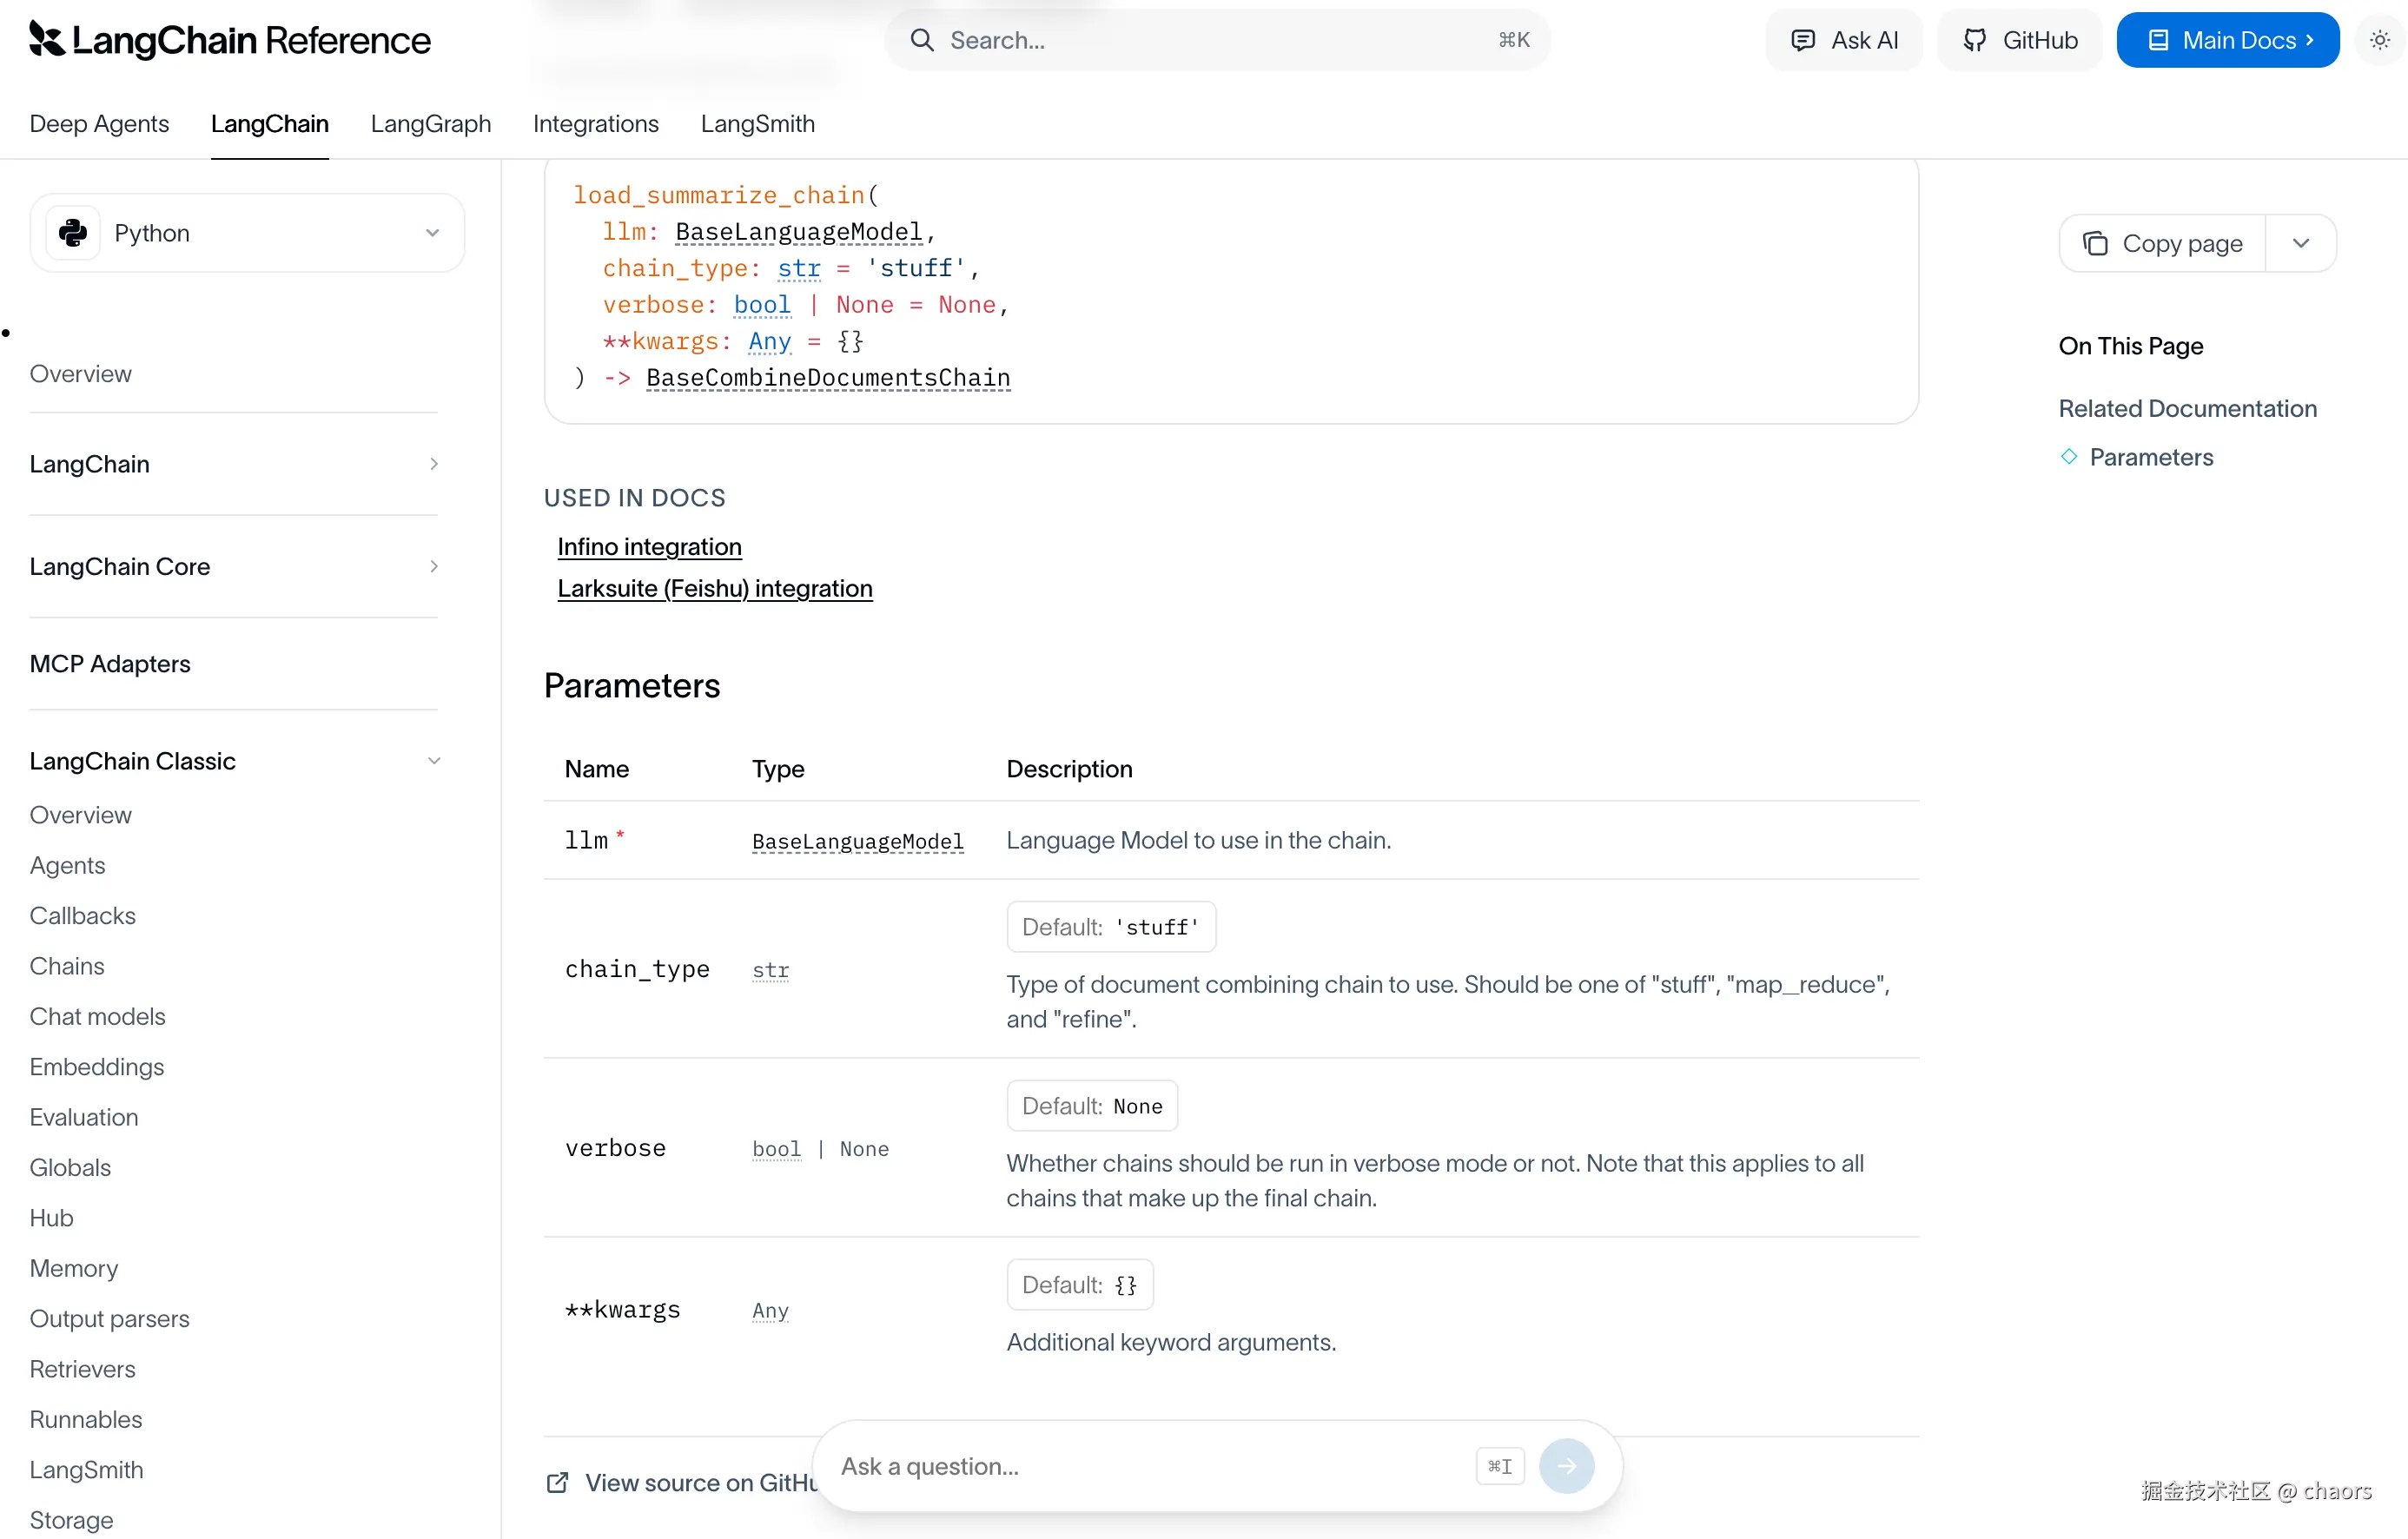Click the Ask a question input field
Image resolution: width=2408 pixels, height=1539 pixels.
point(1150,1466)
